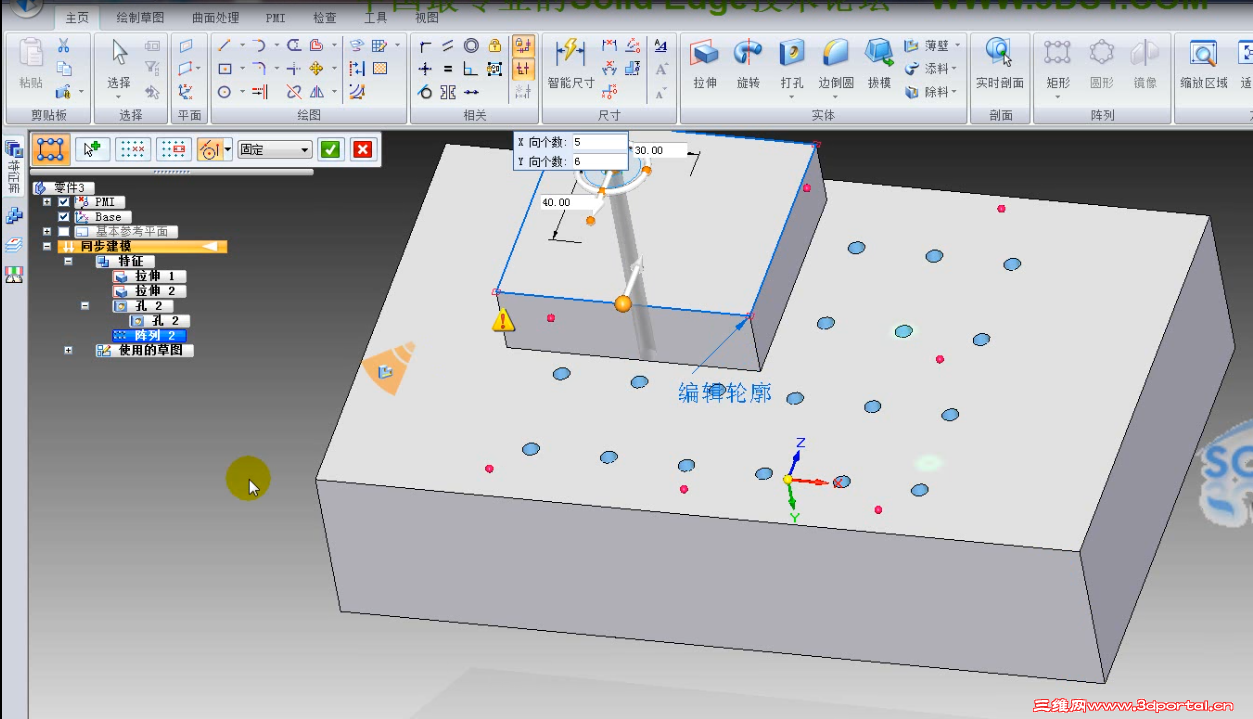Click the 打孔 hole tool

point(791,64)
